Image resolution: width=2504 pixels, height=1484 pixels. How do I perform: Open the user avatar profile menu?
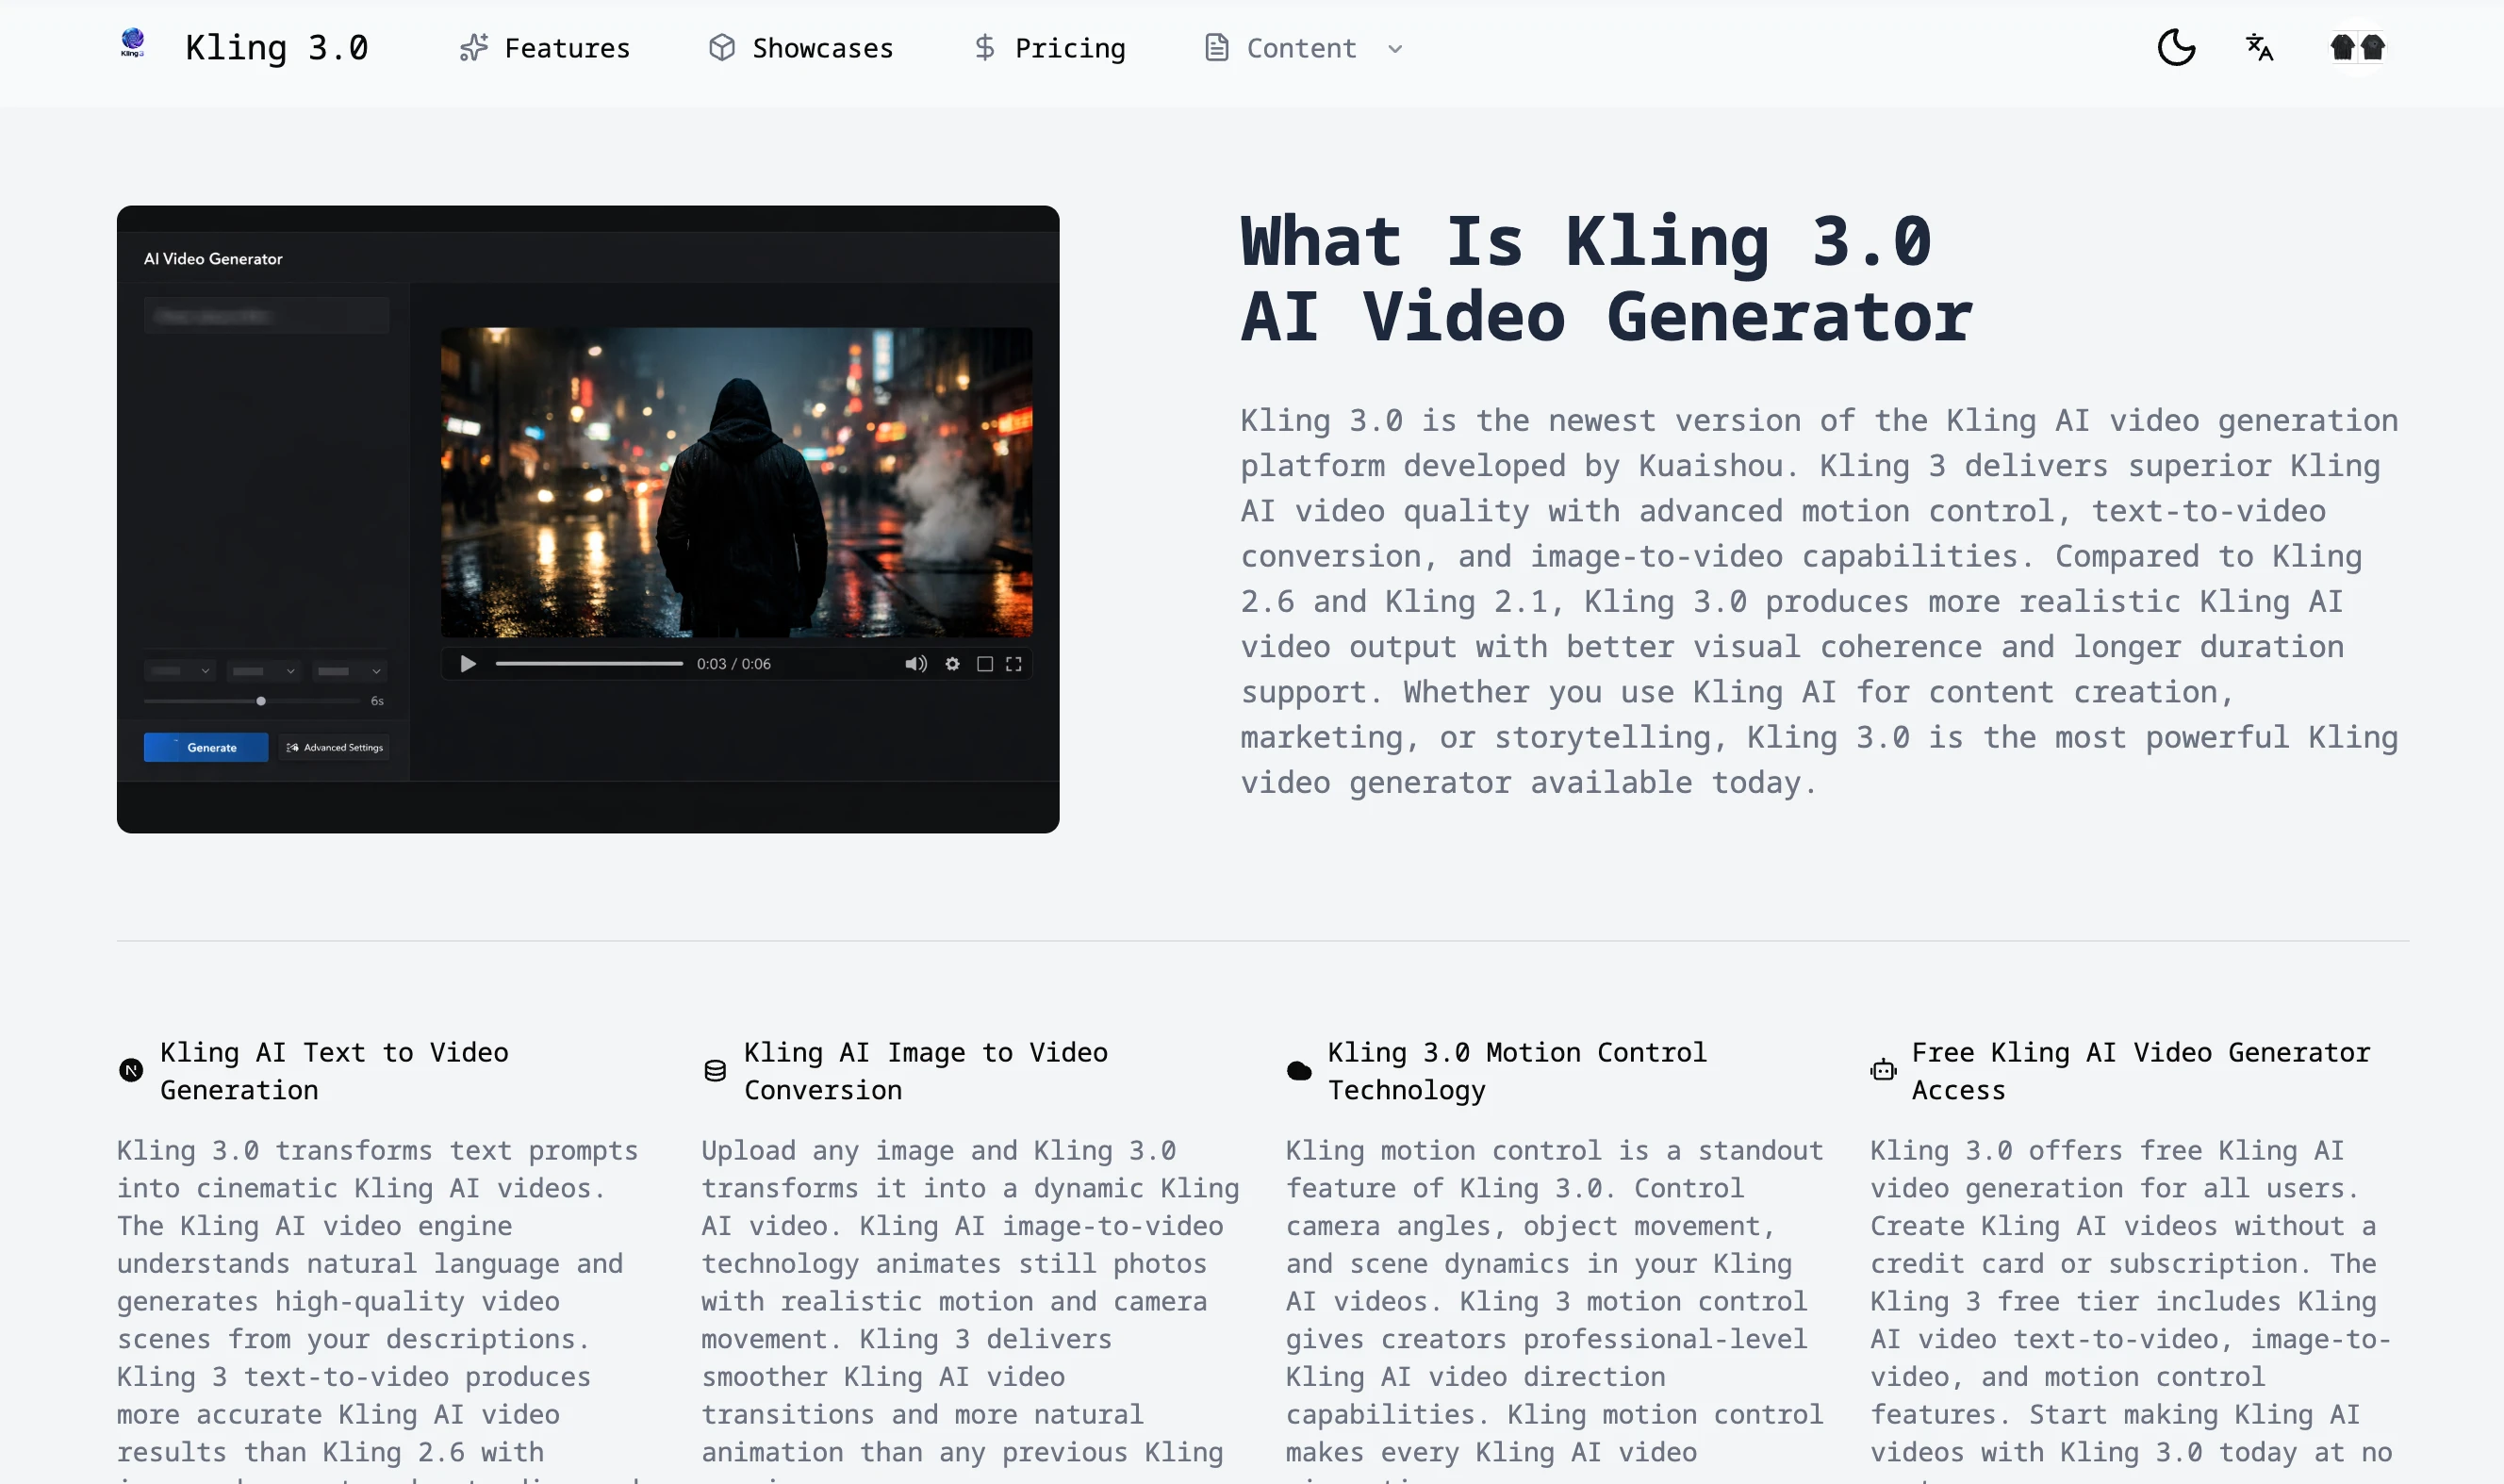pyautogui.click(x=2357, y=47)
